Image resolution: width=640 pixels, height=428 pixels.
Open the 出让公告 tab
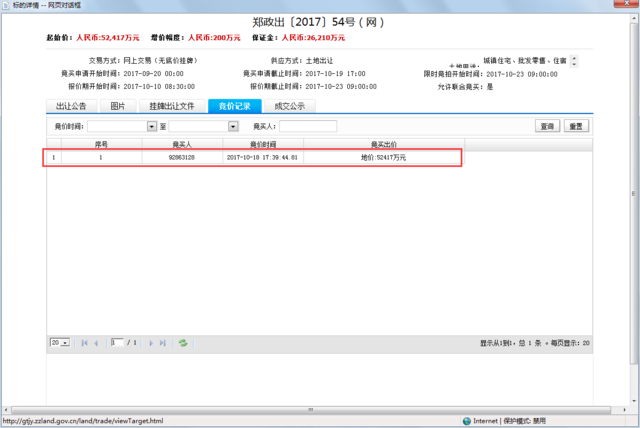(x=71, y=106)
